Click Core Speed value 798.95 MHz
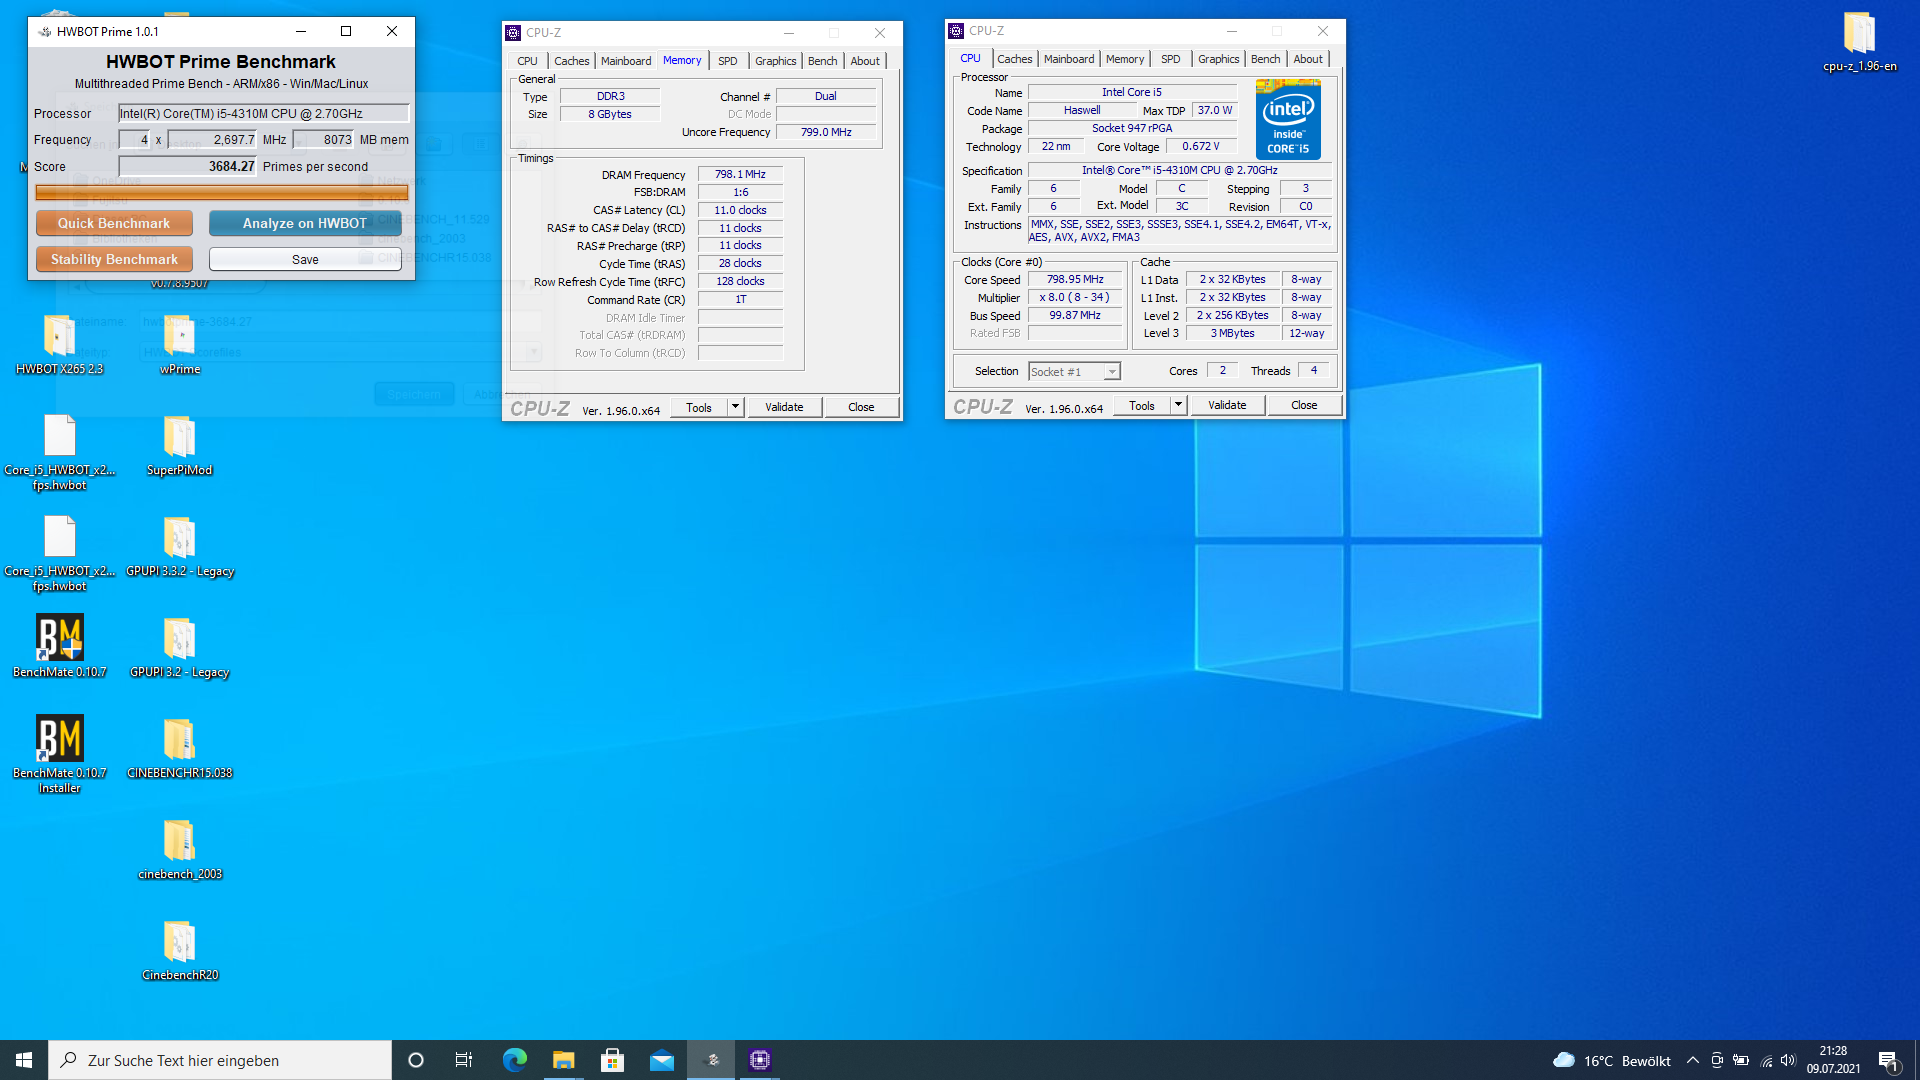Image resolution: width=1920 pixels, height=1080 pixels. pos(1075,279)
